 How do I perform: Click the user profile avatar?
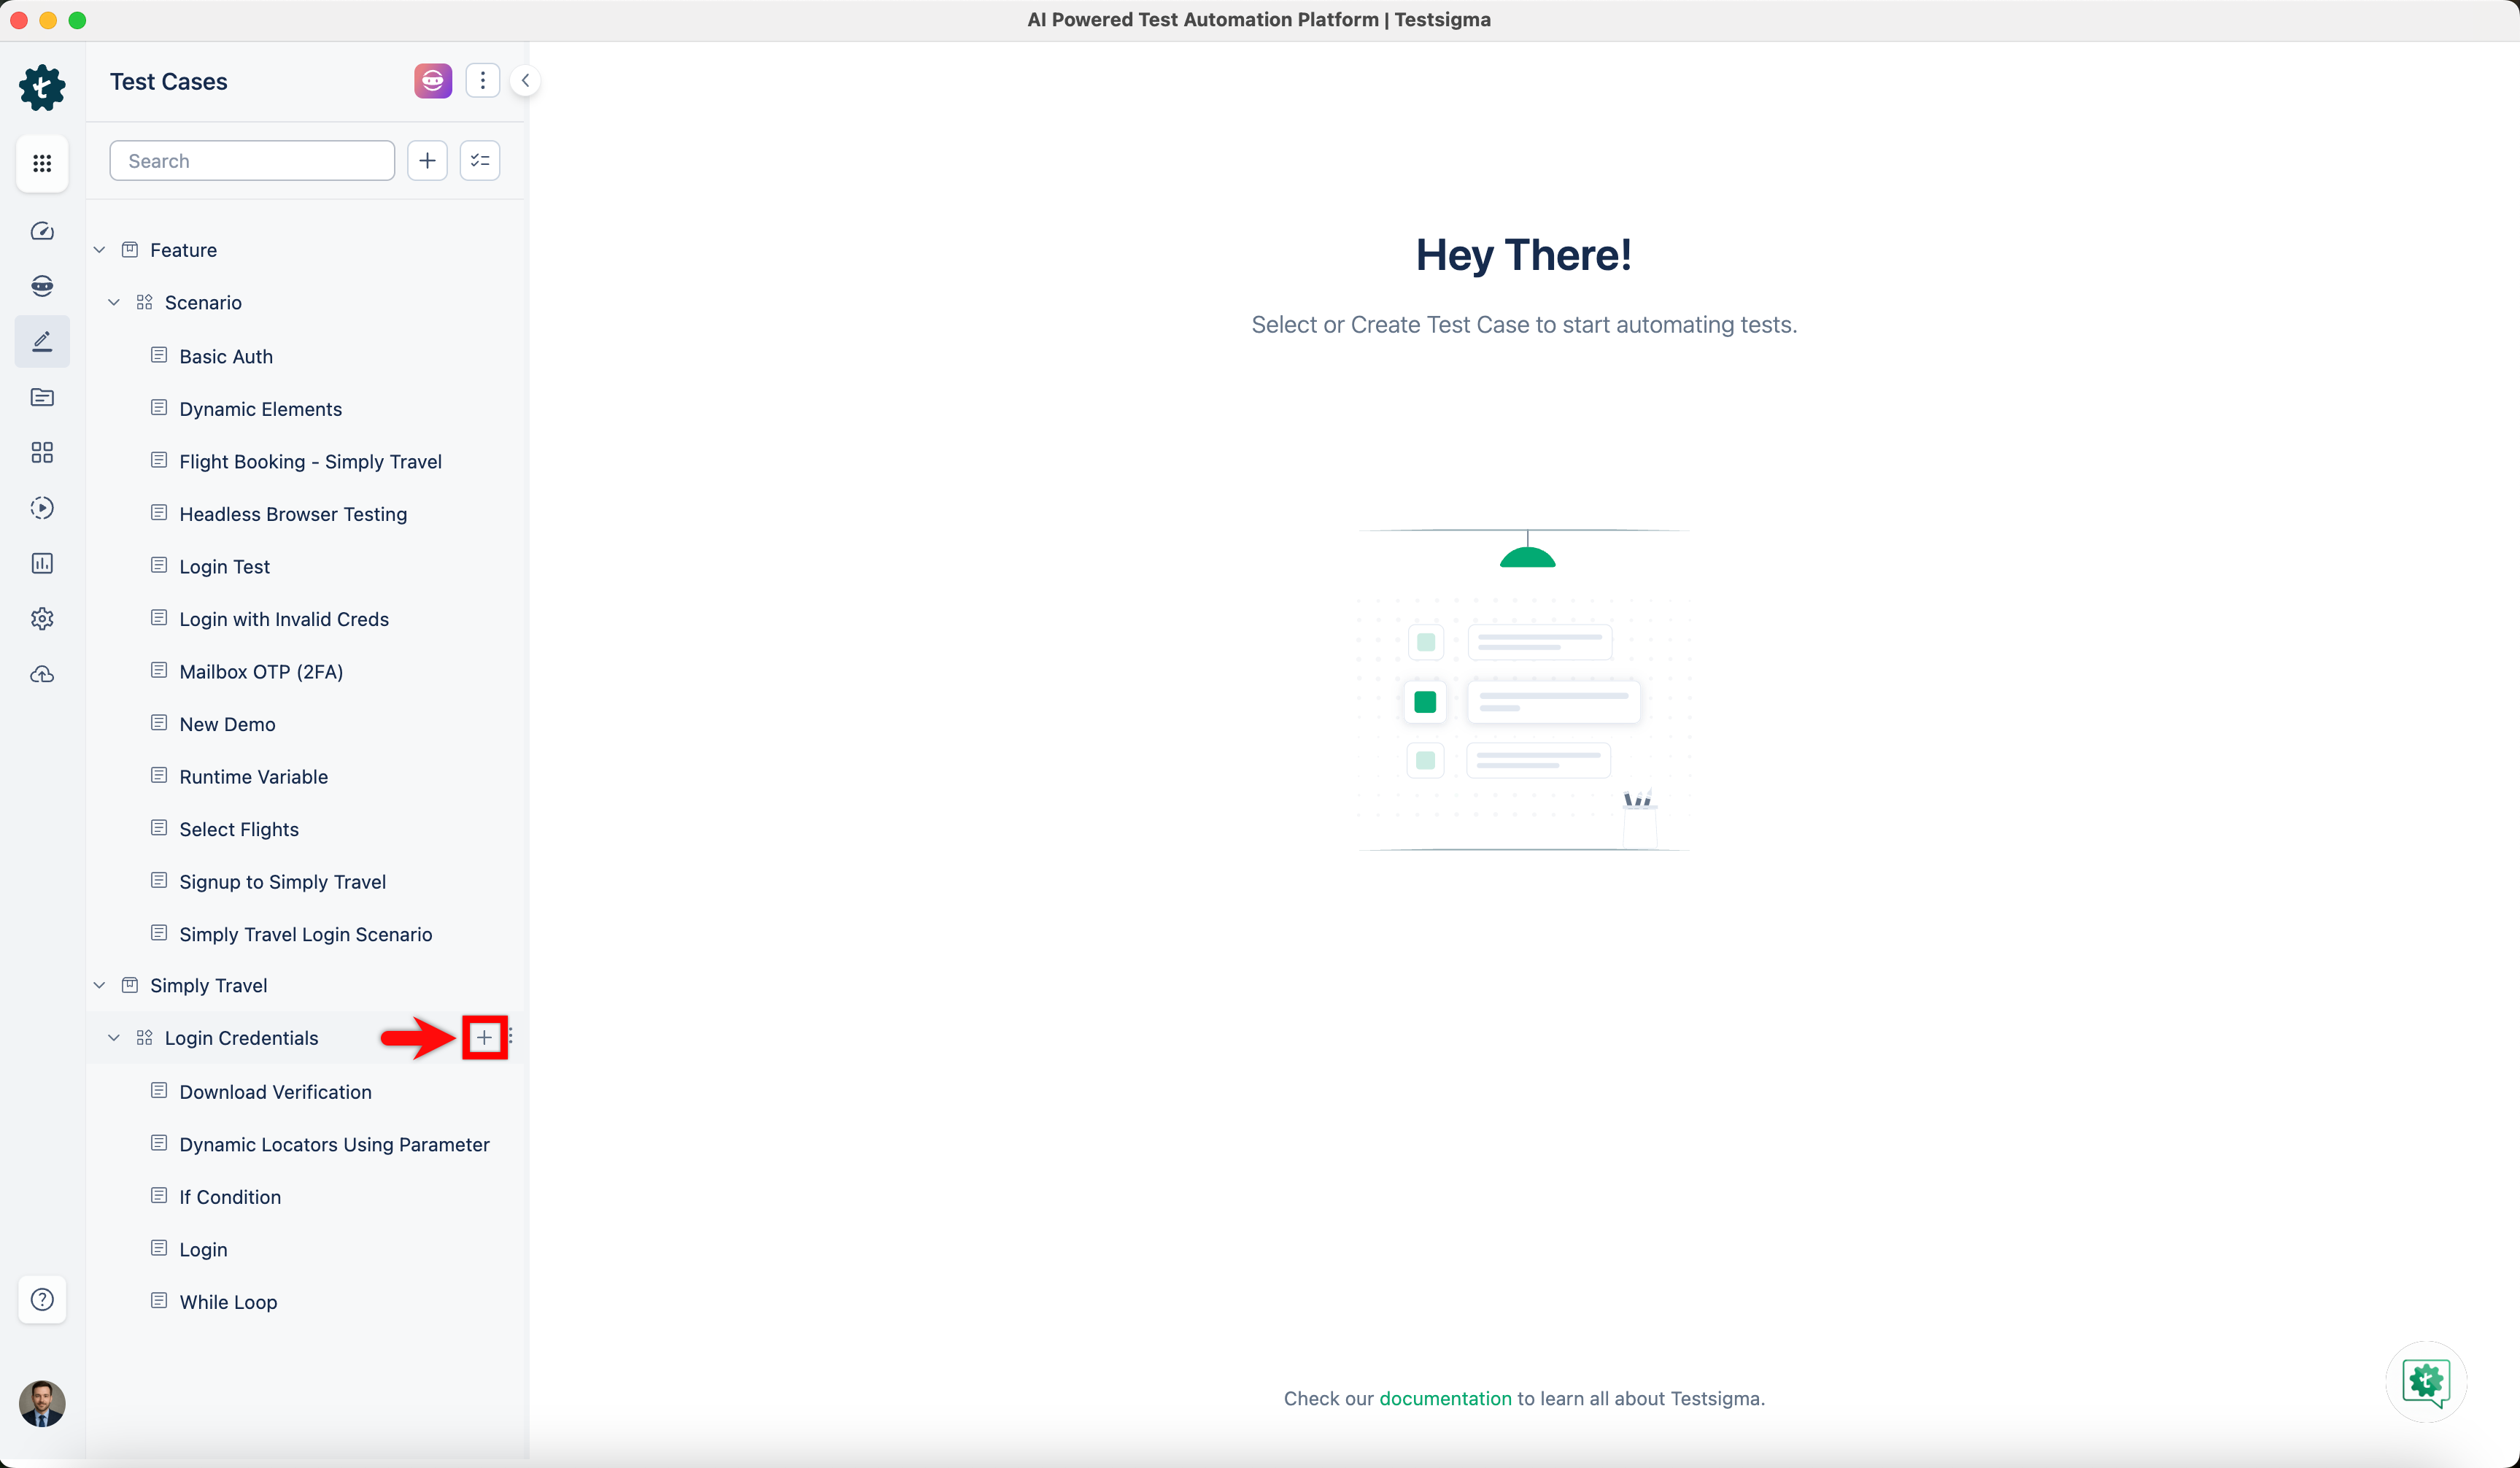[x=42, y=1404]
